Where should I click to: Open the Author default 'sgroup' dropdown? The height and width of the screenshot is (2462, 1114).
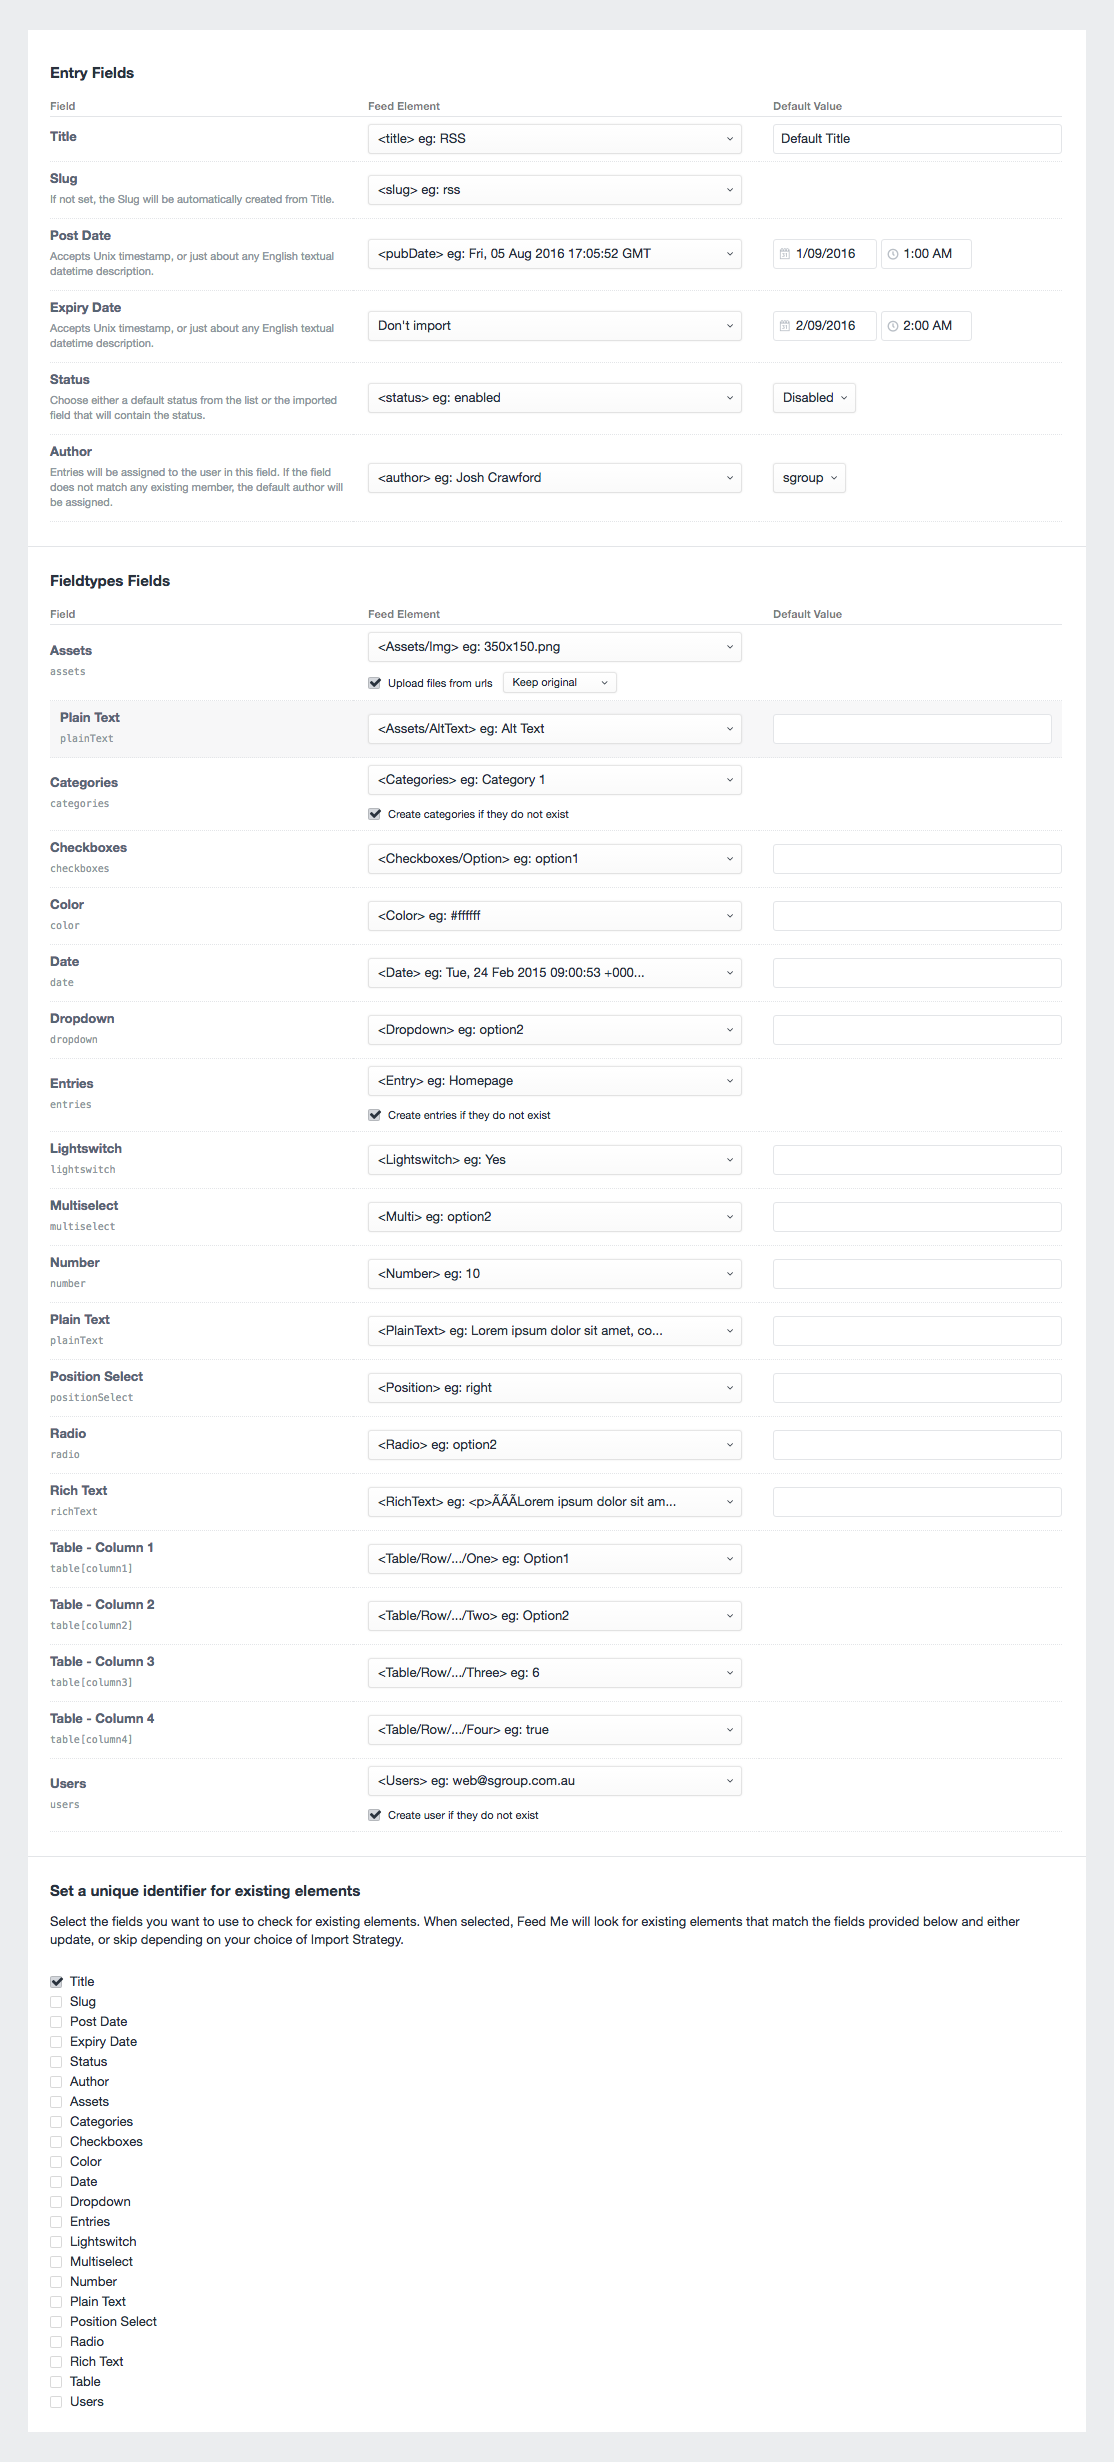point(809,478)
